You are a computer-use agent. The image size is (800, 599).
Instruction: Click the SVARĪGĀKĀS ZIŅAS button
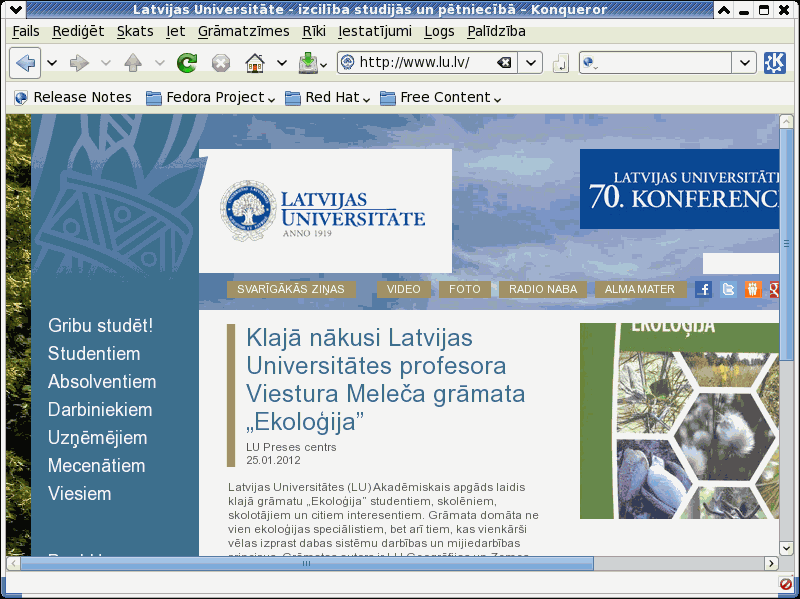[291, 289]
